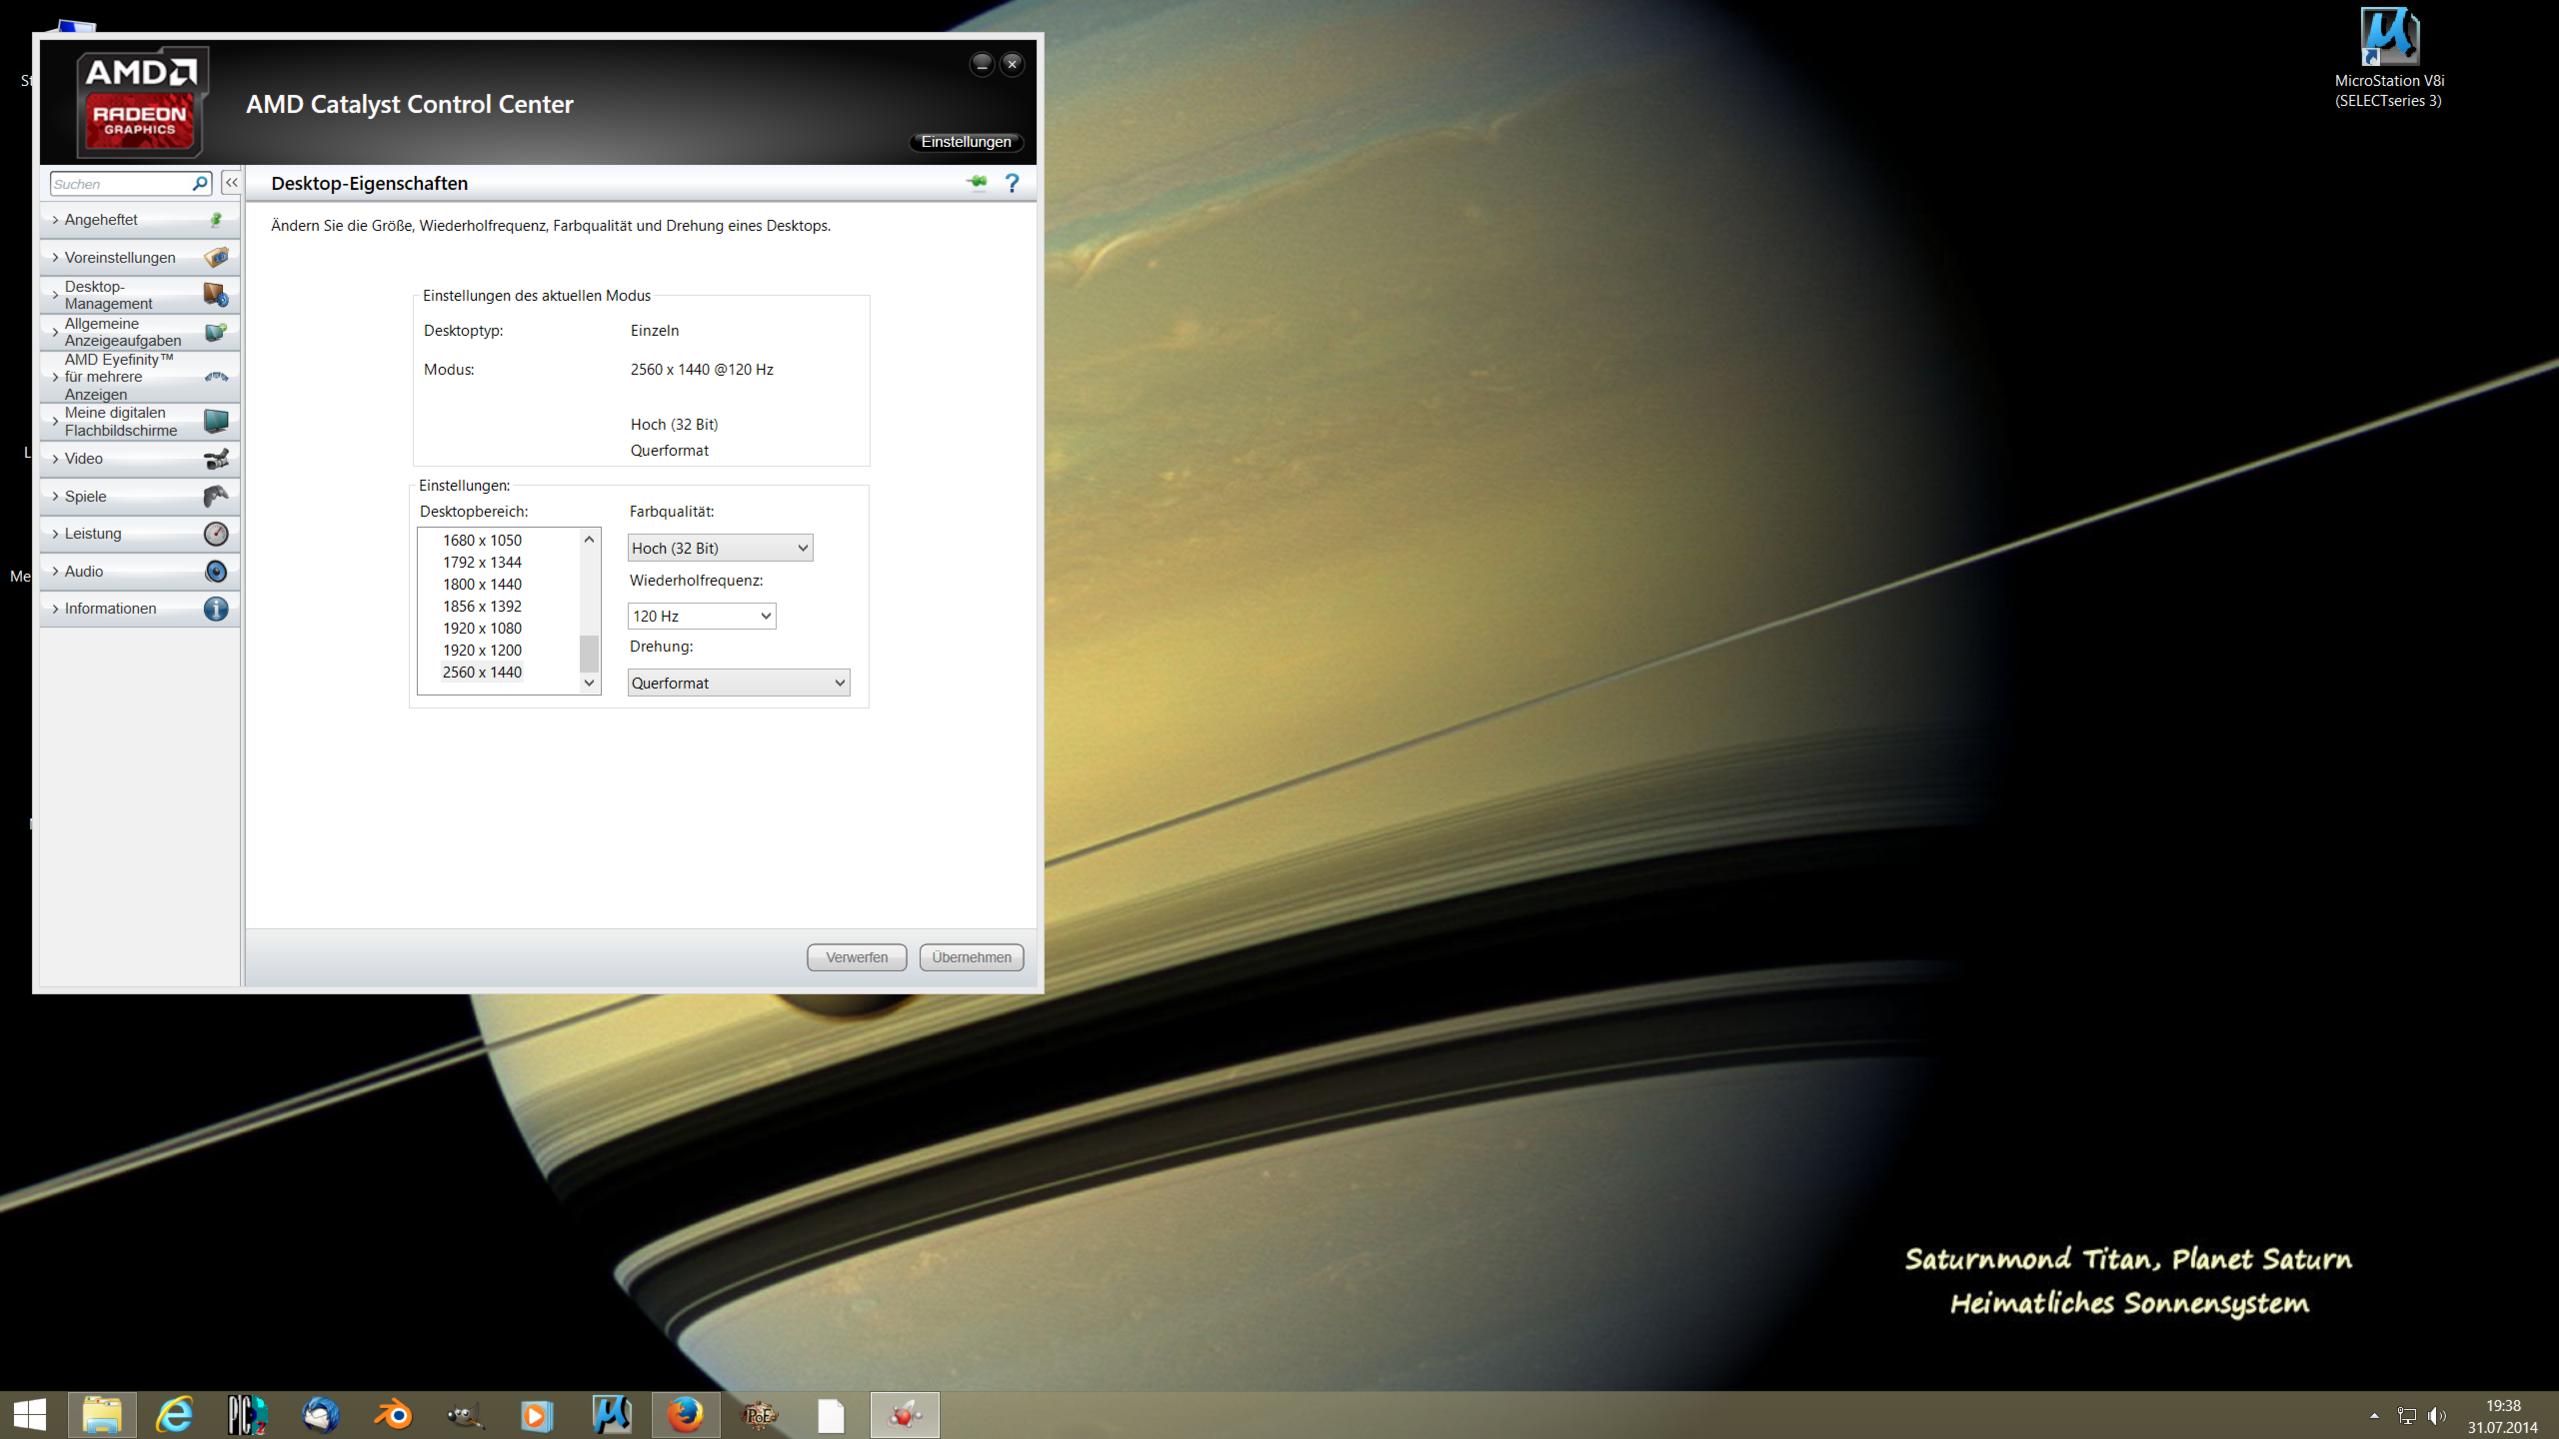Select the 1920 x 1080 resolution entry
Screen dimensions: 2559x1439
(x=482, y=628)
